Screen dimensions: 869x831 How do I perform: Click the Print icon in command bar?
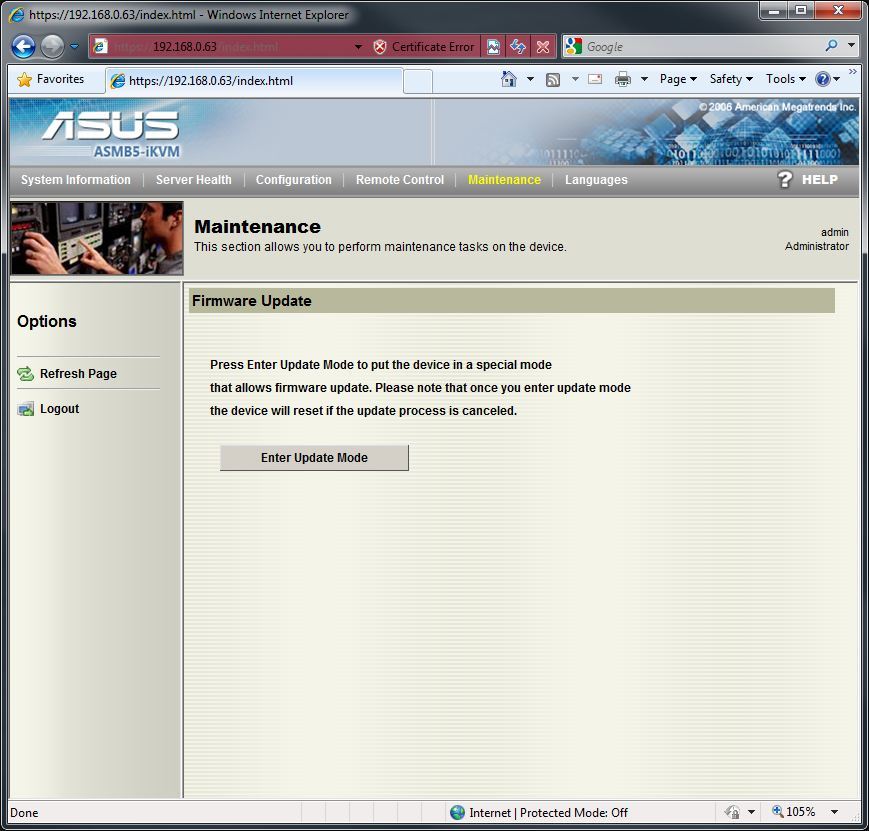tap(623, 79)
